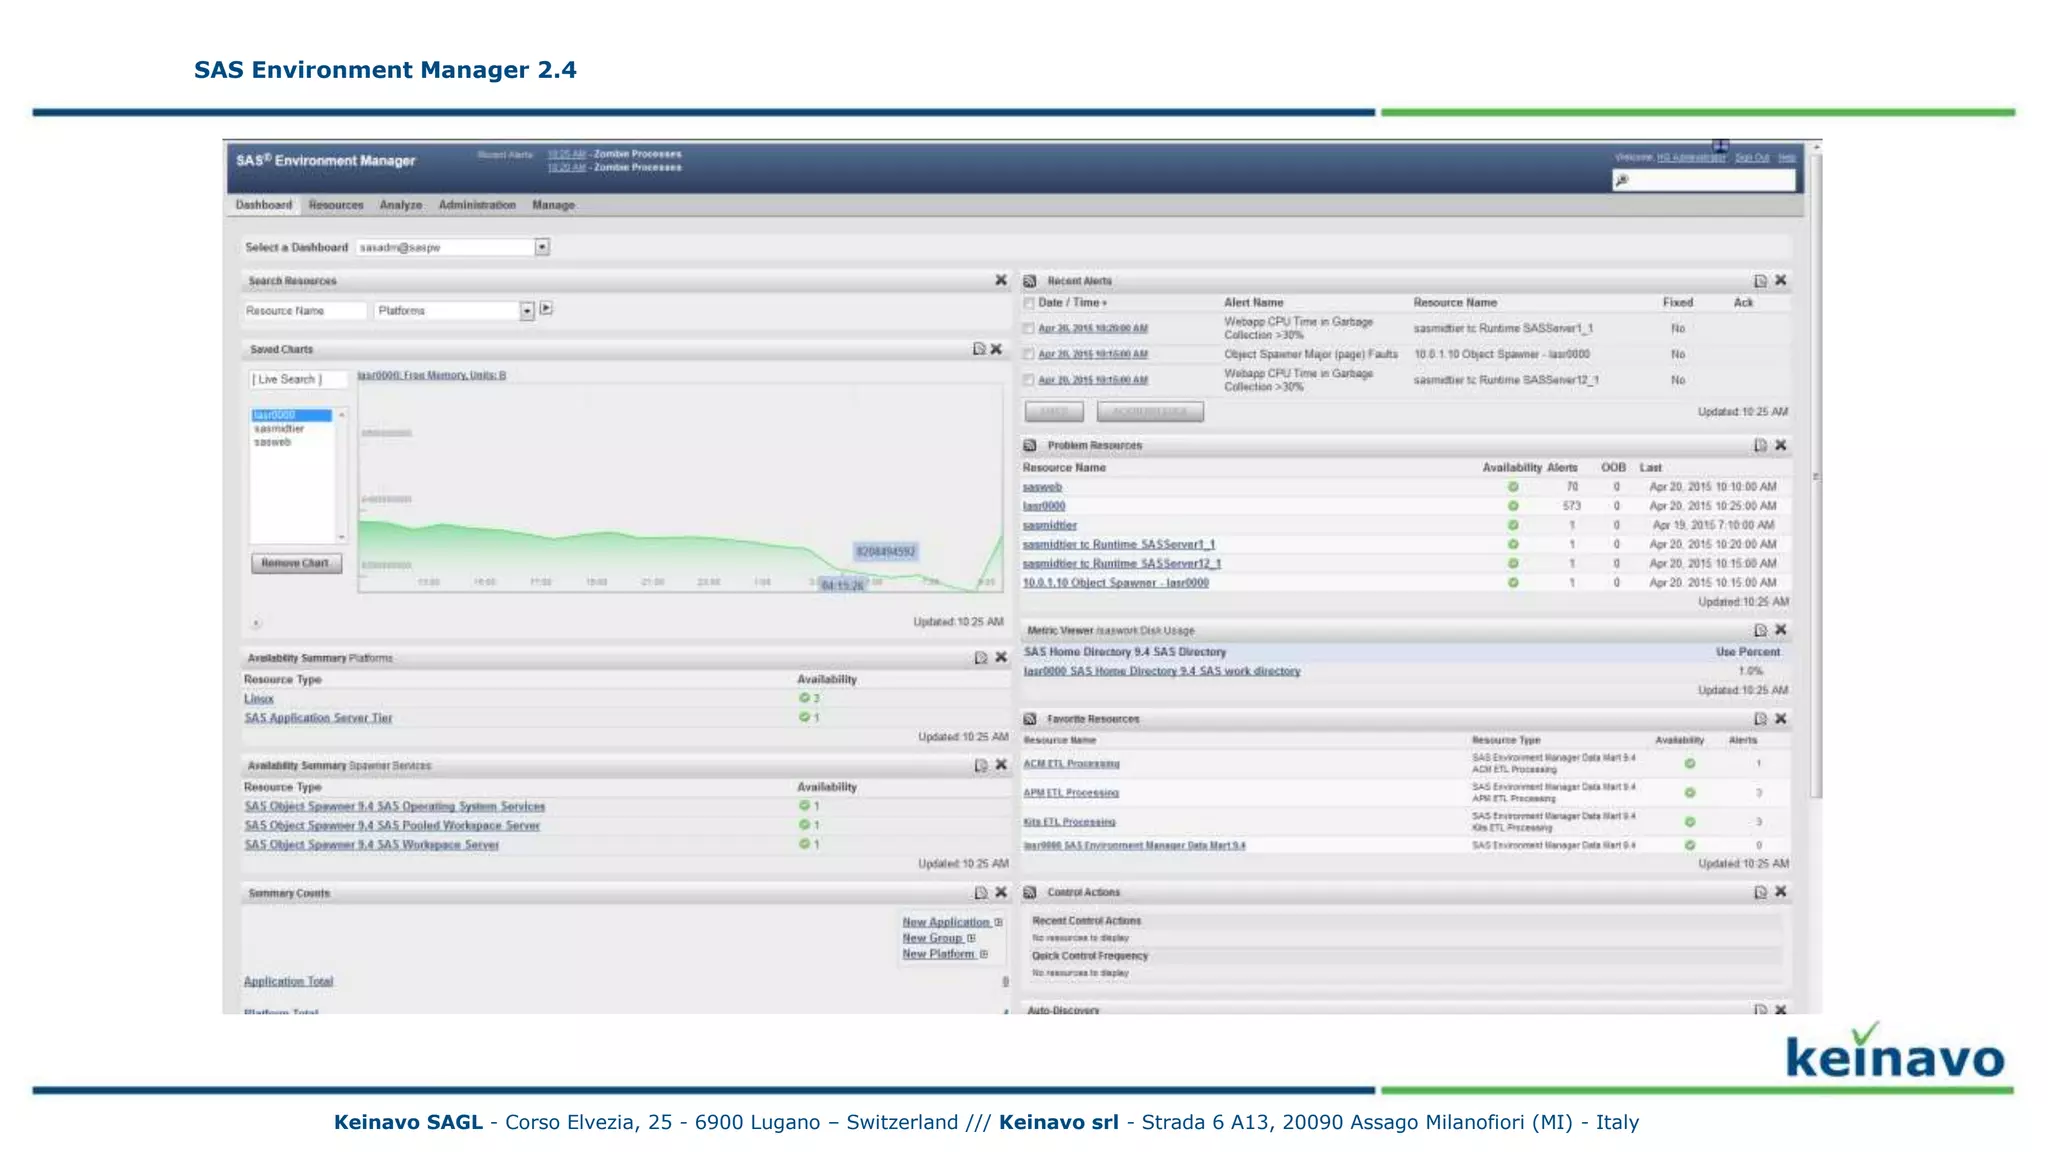Remove the Saved Charts portlet
The image size is (2048, 1152).
[x=996, y=349]
